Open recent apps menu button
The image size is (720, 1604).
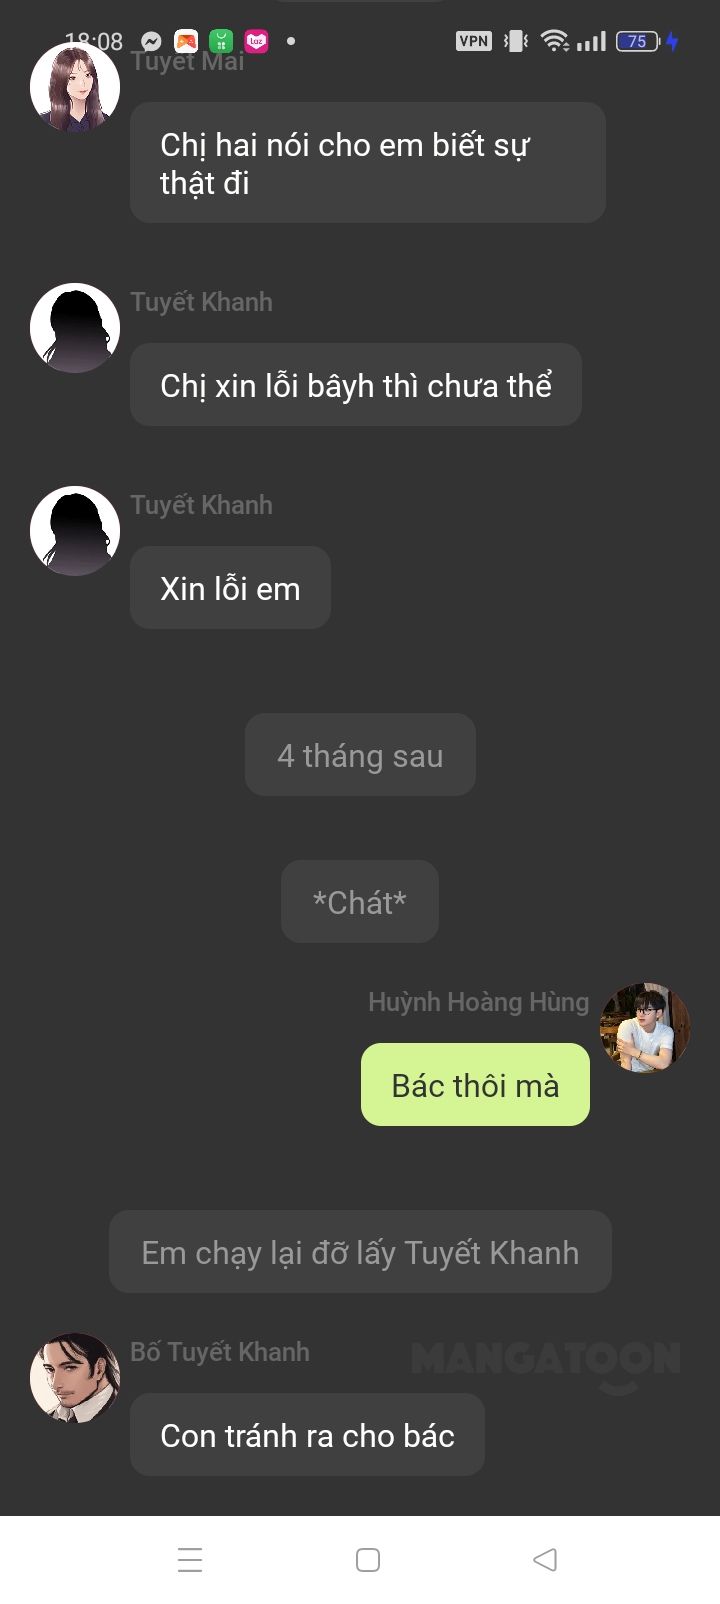(x=190, y=1560)
